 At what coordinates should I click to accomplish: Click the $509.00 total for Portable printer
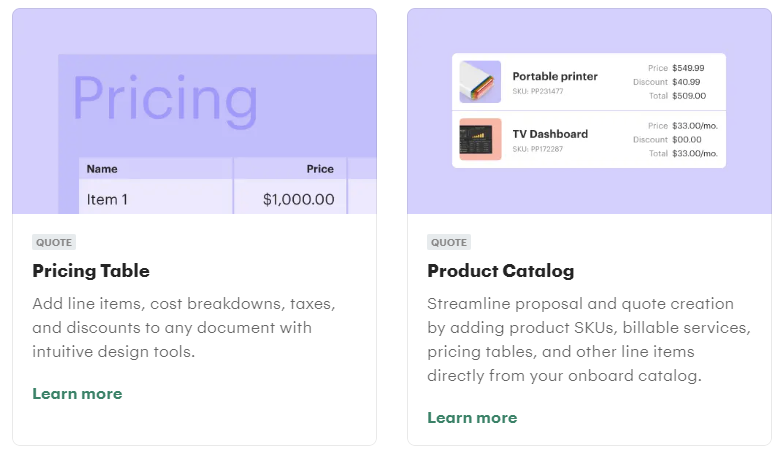pyautogui.click(x=689, y=96)
